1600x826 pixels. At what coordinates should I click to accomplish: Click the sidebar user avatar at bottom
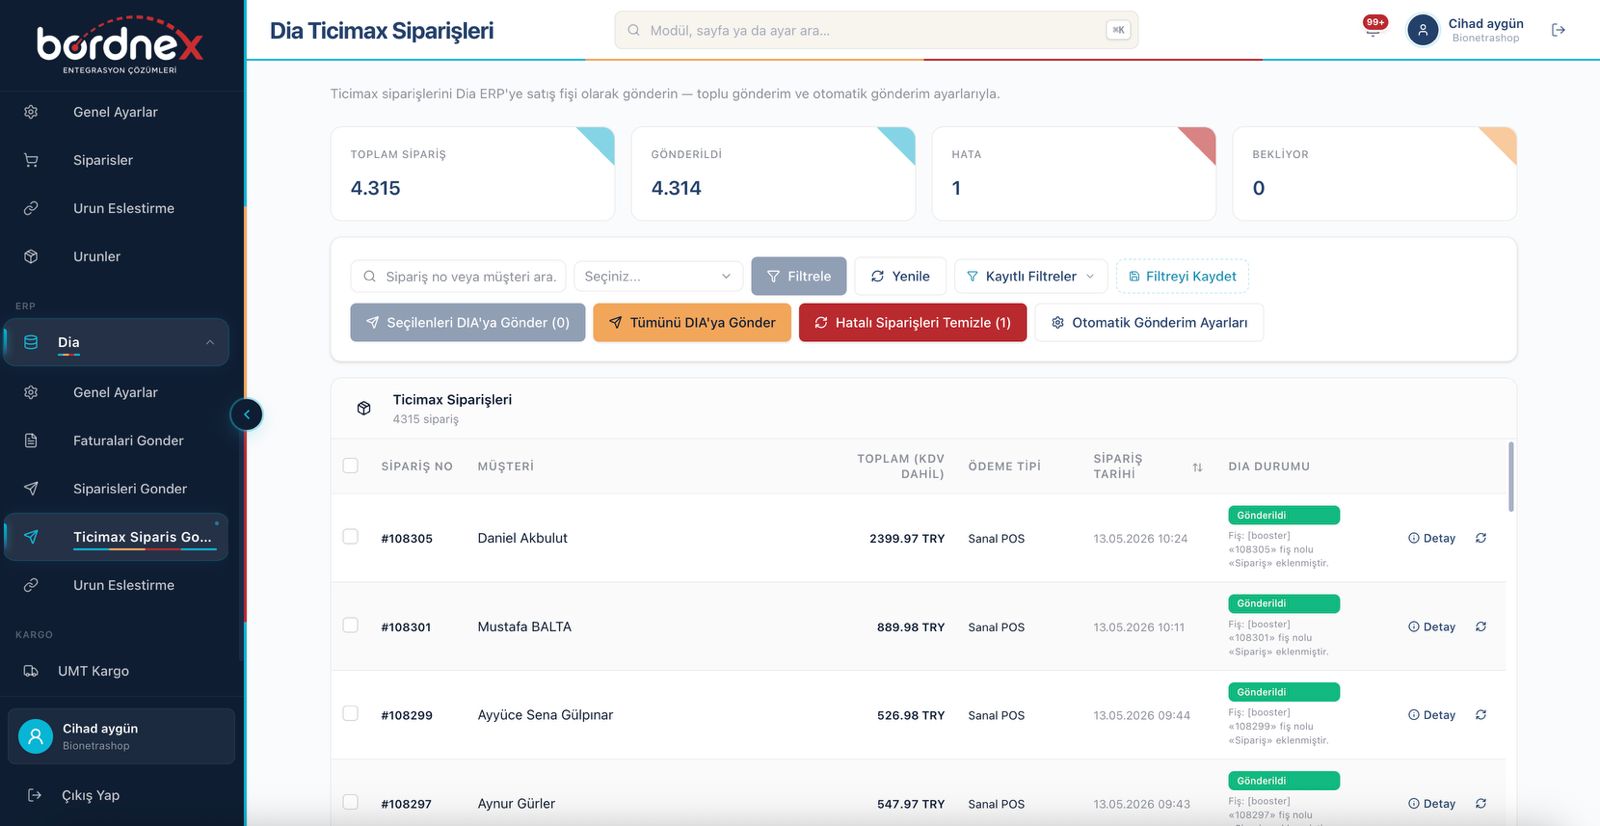(35, 736)
